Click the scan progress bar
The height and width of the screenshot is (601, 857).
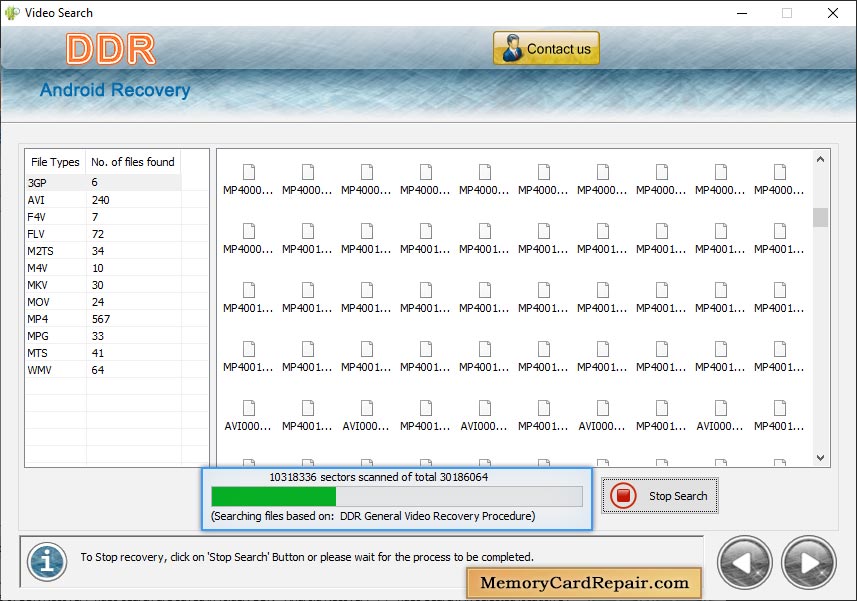coord(397,496)
